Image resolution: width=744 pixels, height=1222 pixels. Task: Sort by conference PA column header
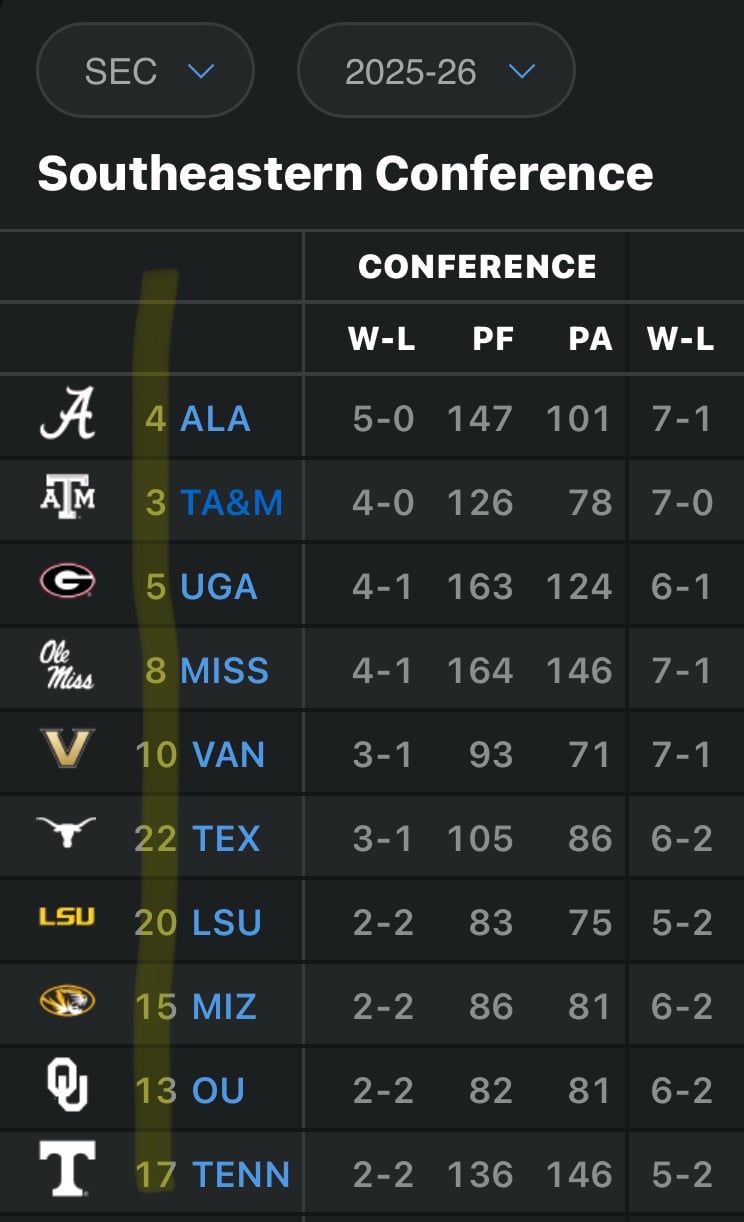click(x=590, y=339)
